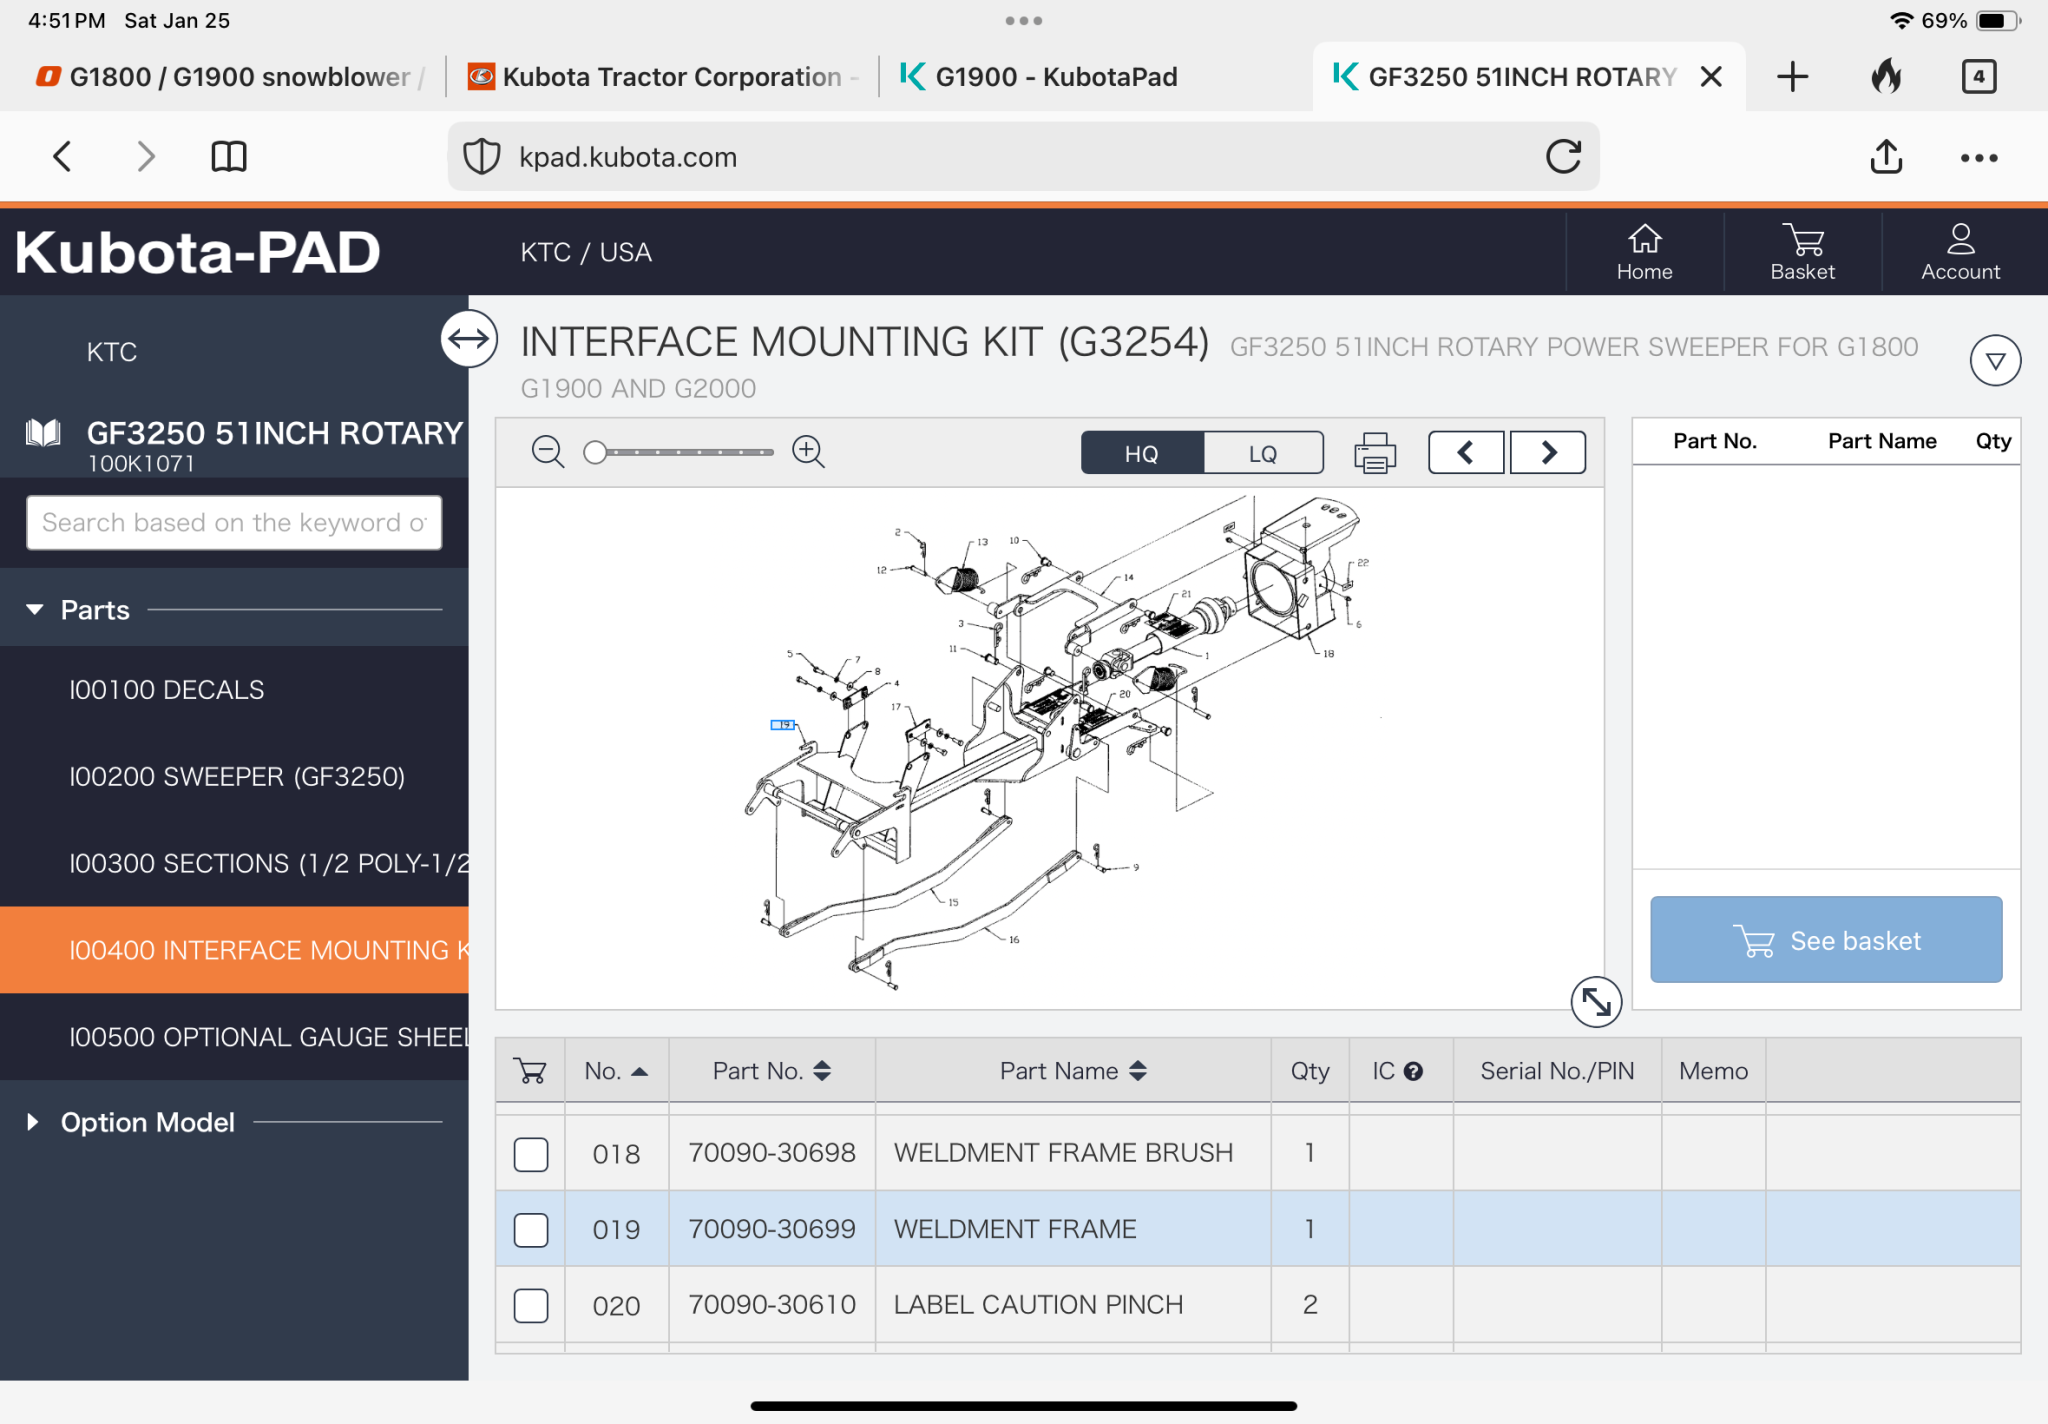Click the See basket button

click(x=1826, y=940)
